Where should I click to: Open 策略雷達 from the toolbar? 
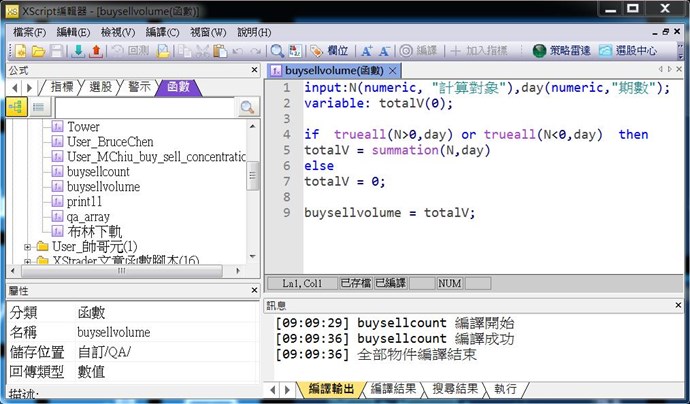click(x=562, y=51)
